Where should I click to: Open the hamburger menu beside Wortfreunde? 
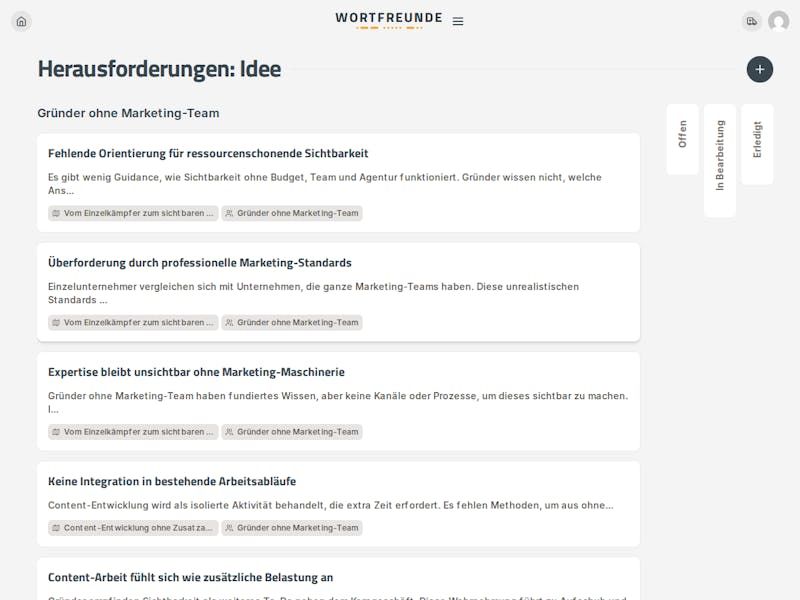(458, 21)
